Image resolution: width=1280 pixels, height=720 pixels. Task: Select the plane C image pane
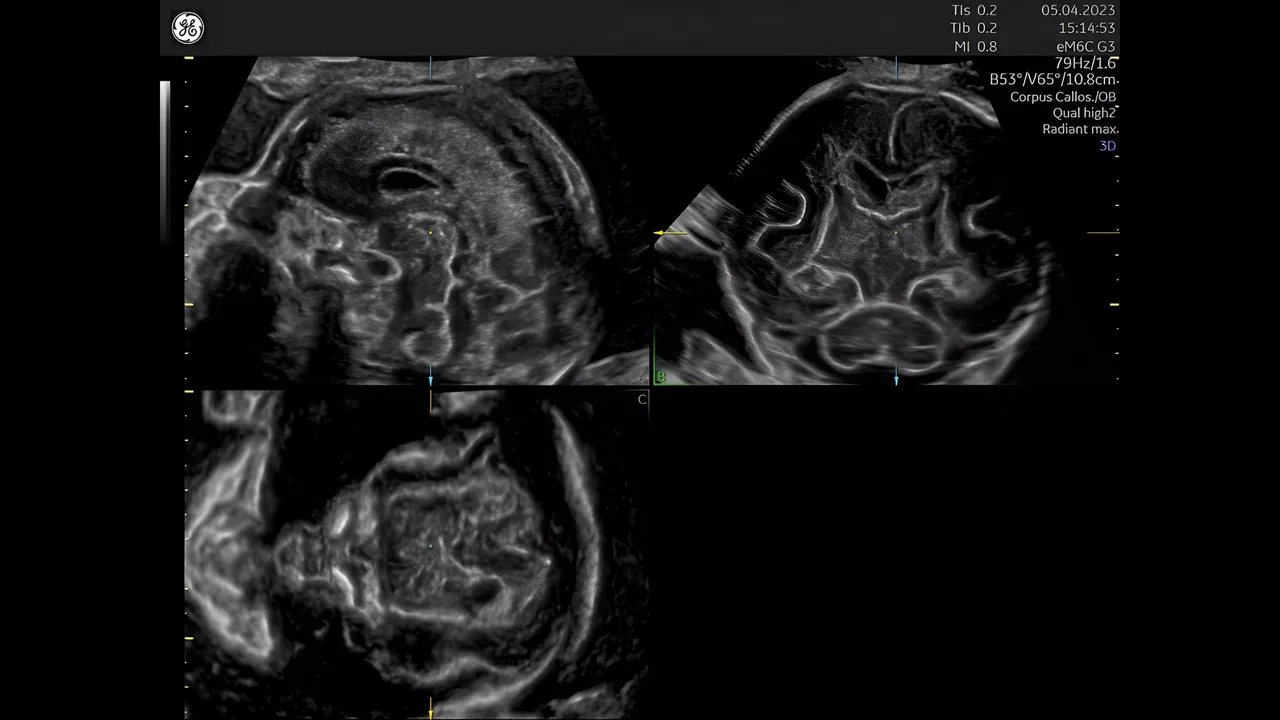(x=417, y=555)
